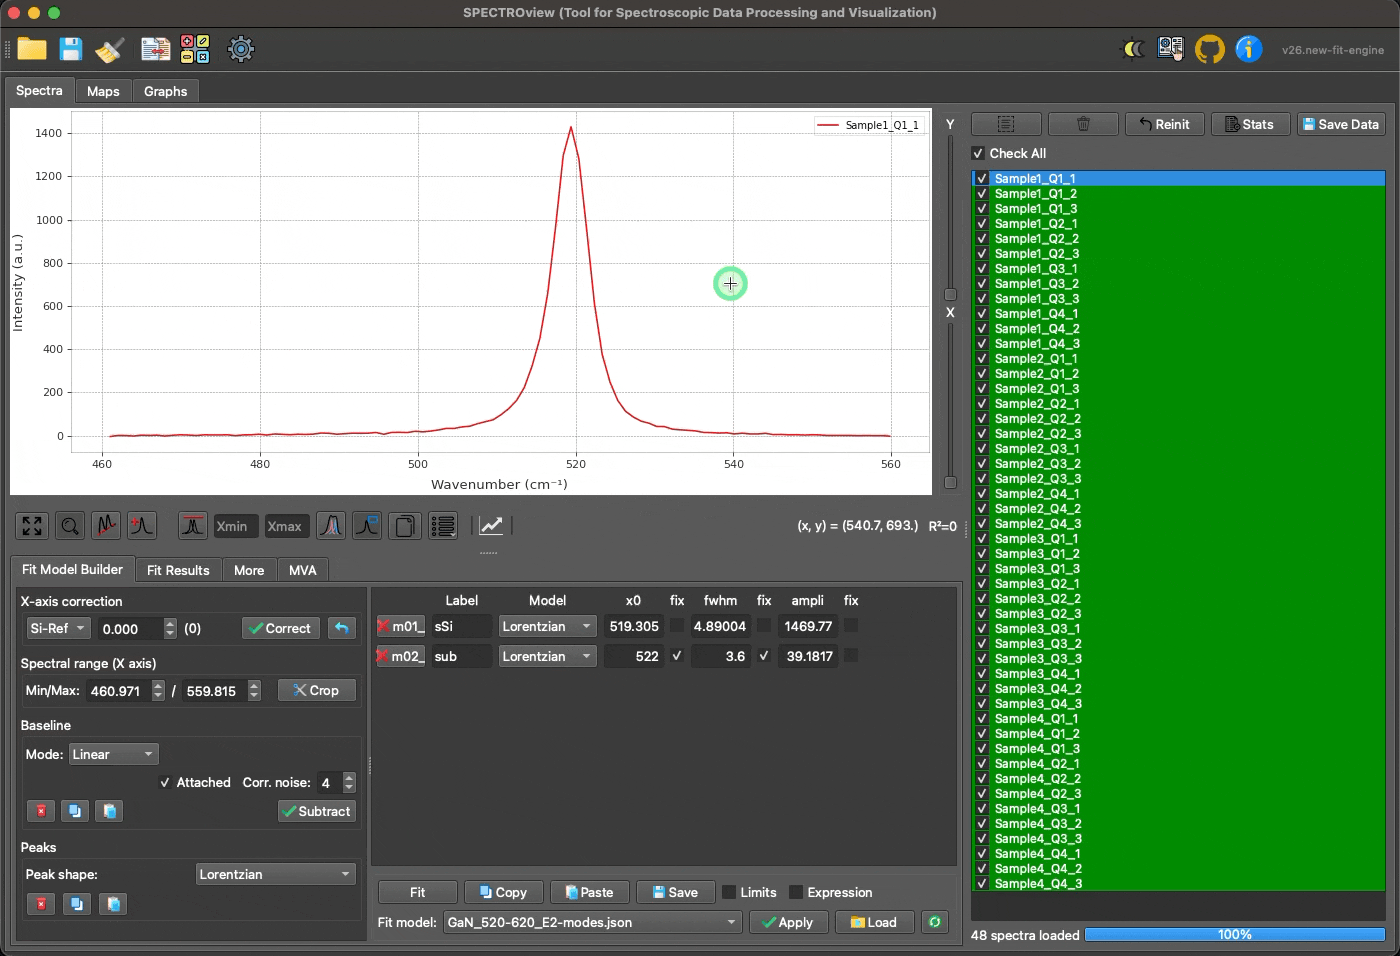Image resolution: width=1400 pixels, height=956 pixels.
Task: Open the data table viewer icon
Action: (x=156, y=49)
